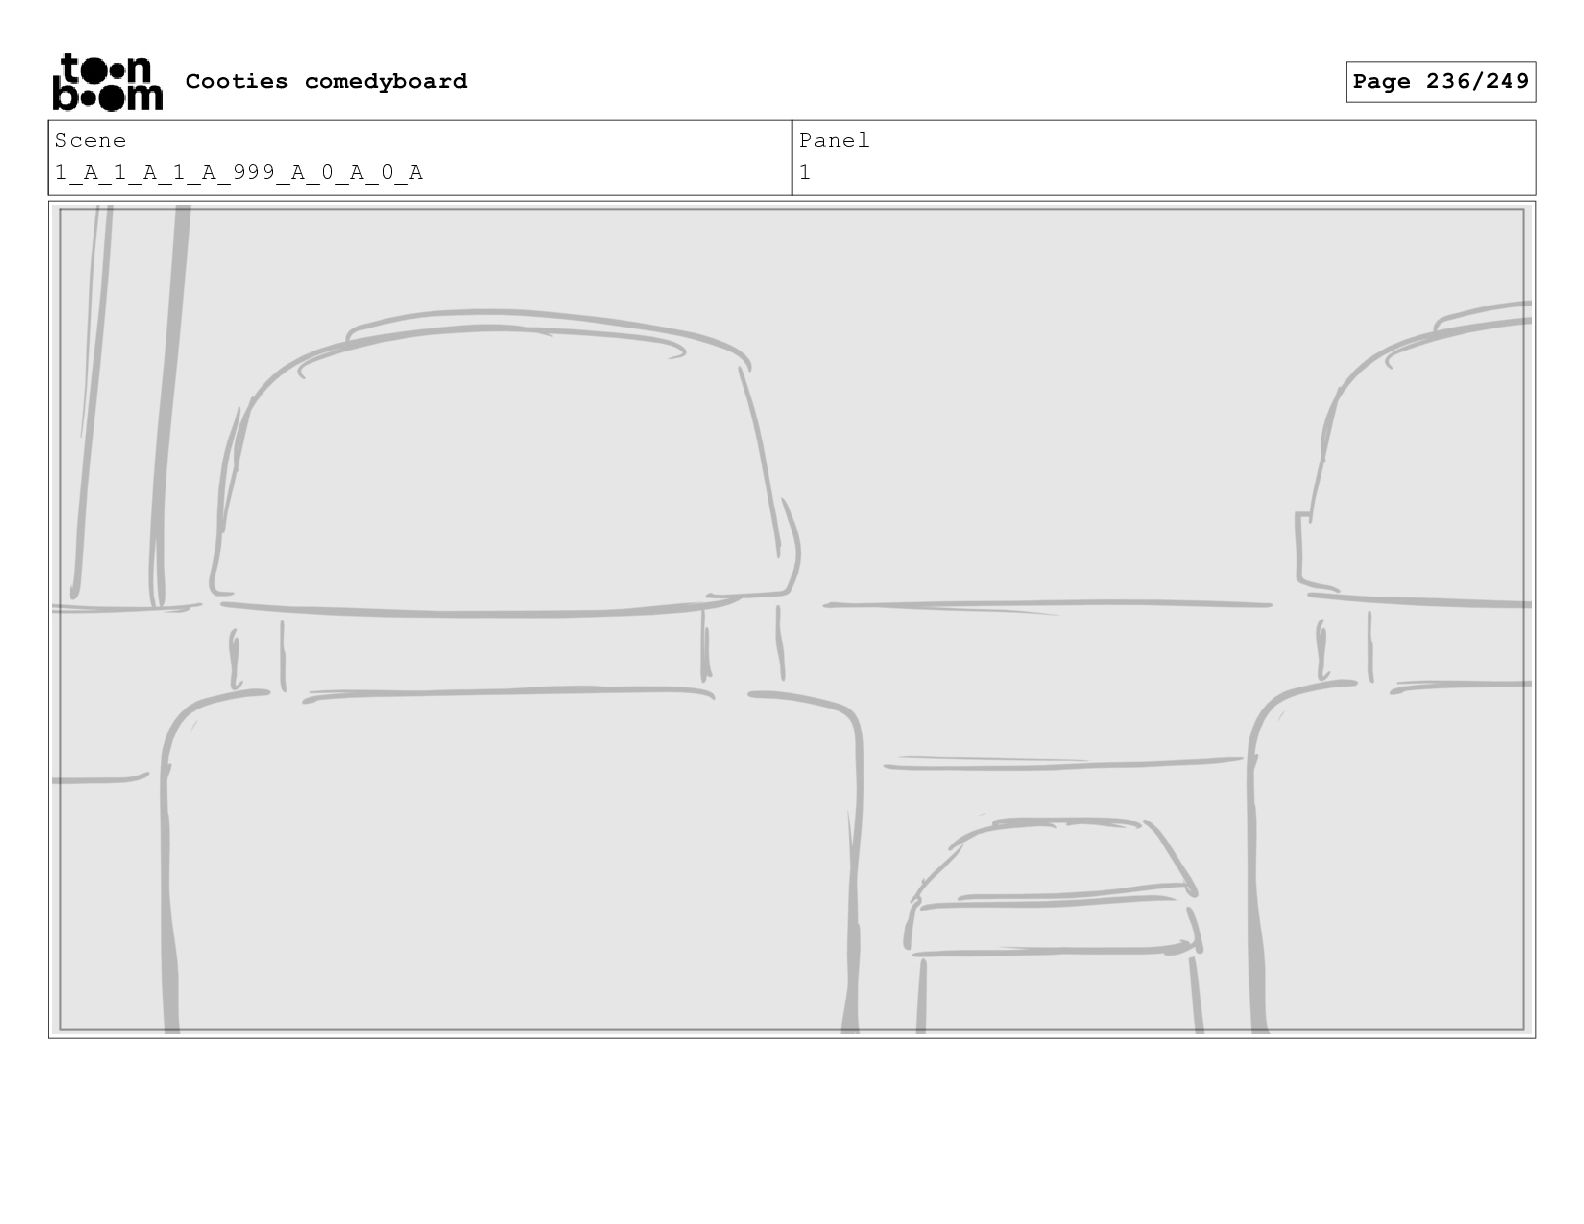The height and width of the screenshot is (1224, 1584).
Task: Click the 'Cooties comedyboard' title text
Action: click(326, 81)
